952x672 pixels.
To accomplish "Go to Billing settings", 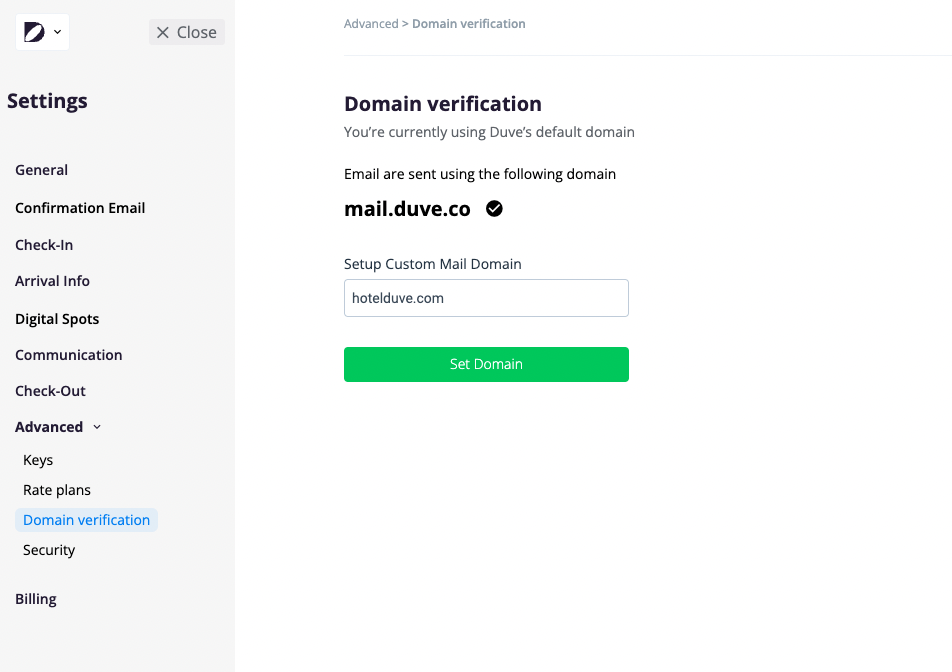I will [36, 599].
